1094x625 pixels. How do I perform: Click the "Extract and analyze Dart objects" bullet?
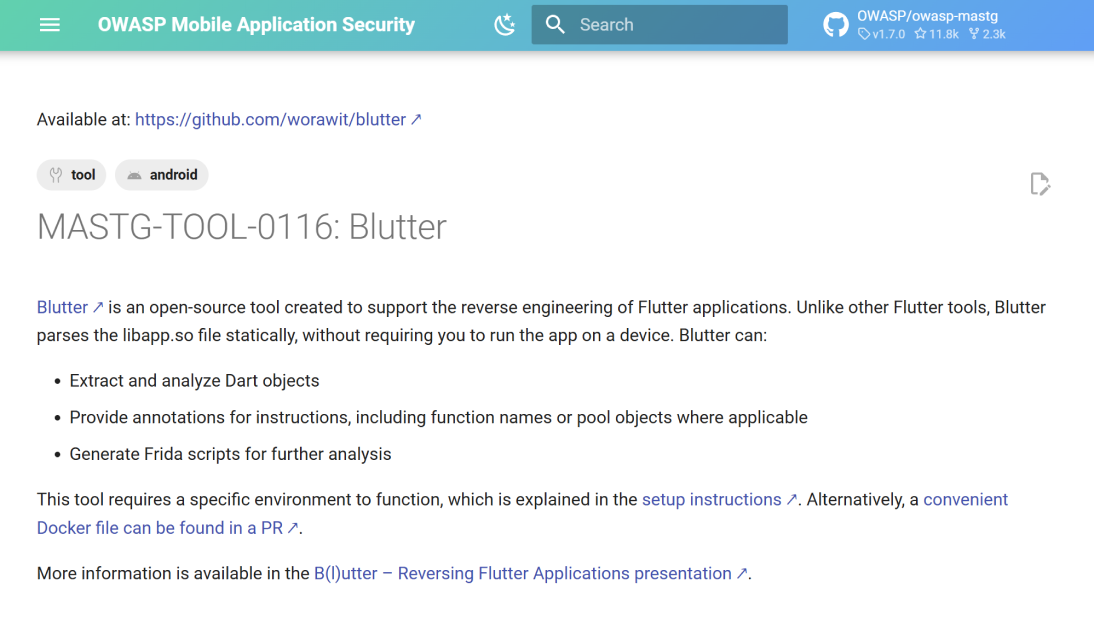click(x=194, y=381)
